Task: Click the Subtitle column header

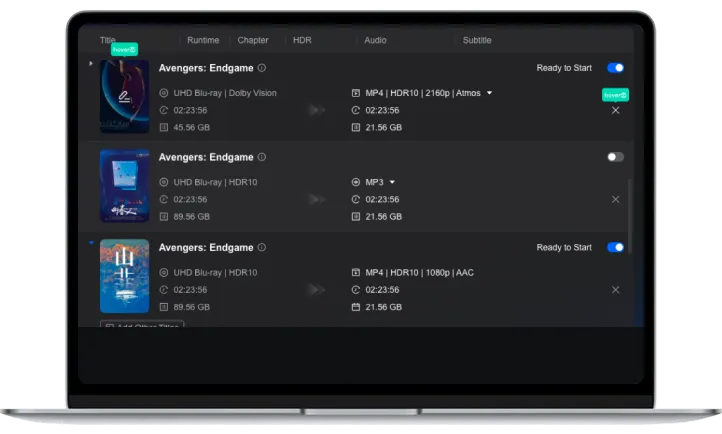Action: [477, 40]
